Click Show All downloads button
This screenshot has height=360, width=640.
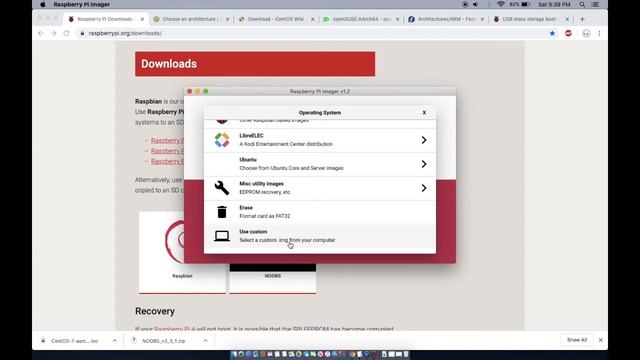click(577, 340)
